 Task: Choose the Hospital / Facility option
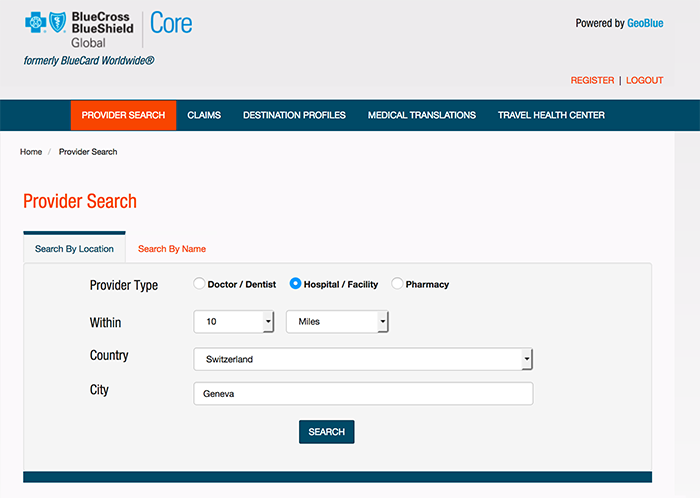pos(295,284)
